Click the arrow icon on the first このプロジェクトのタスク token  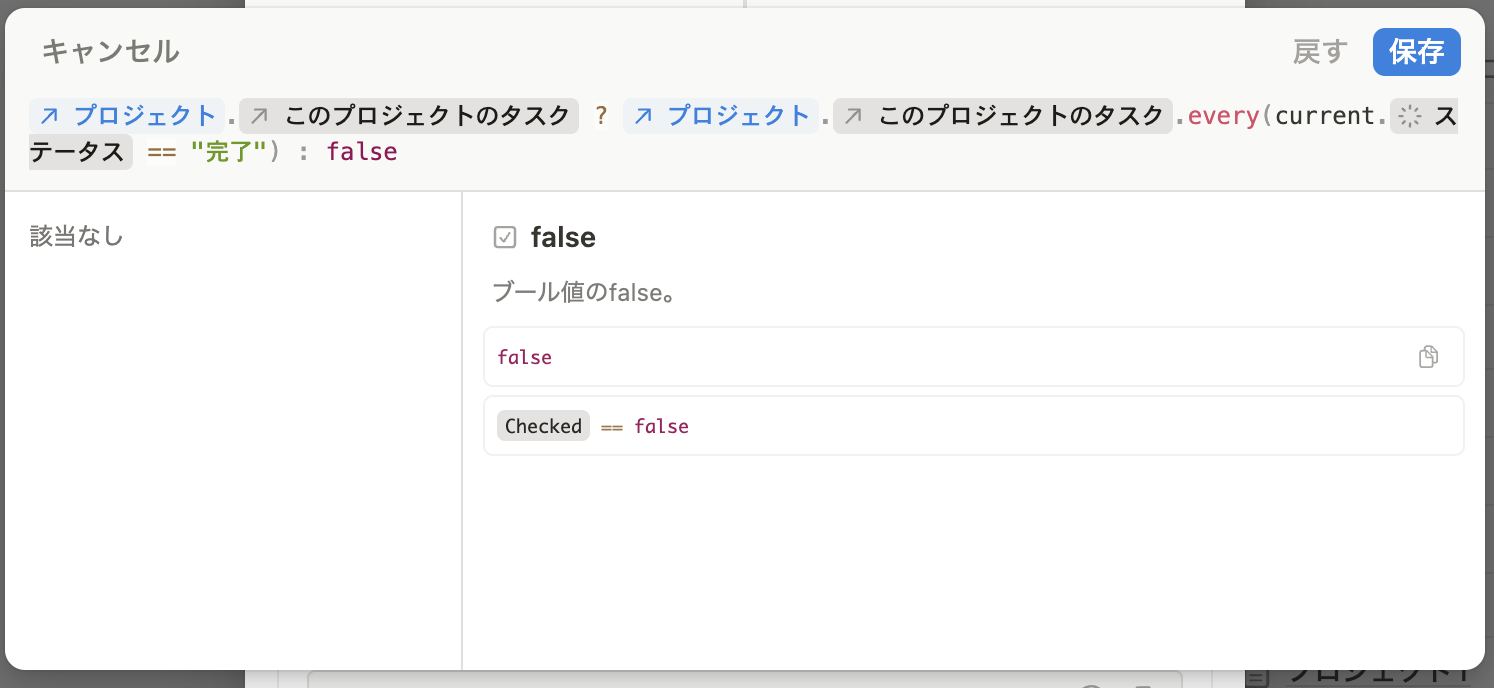[x=259, y=116]
